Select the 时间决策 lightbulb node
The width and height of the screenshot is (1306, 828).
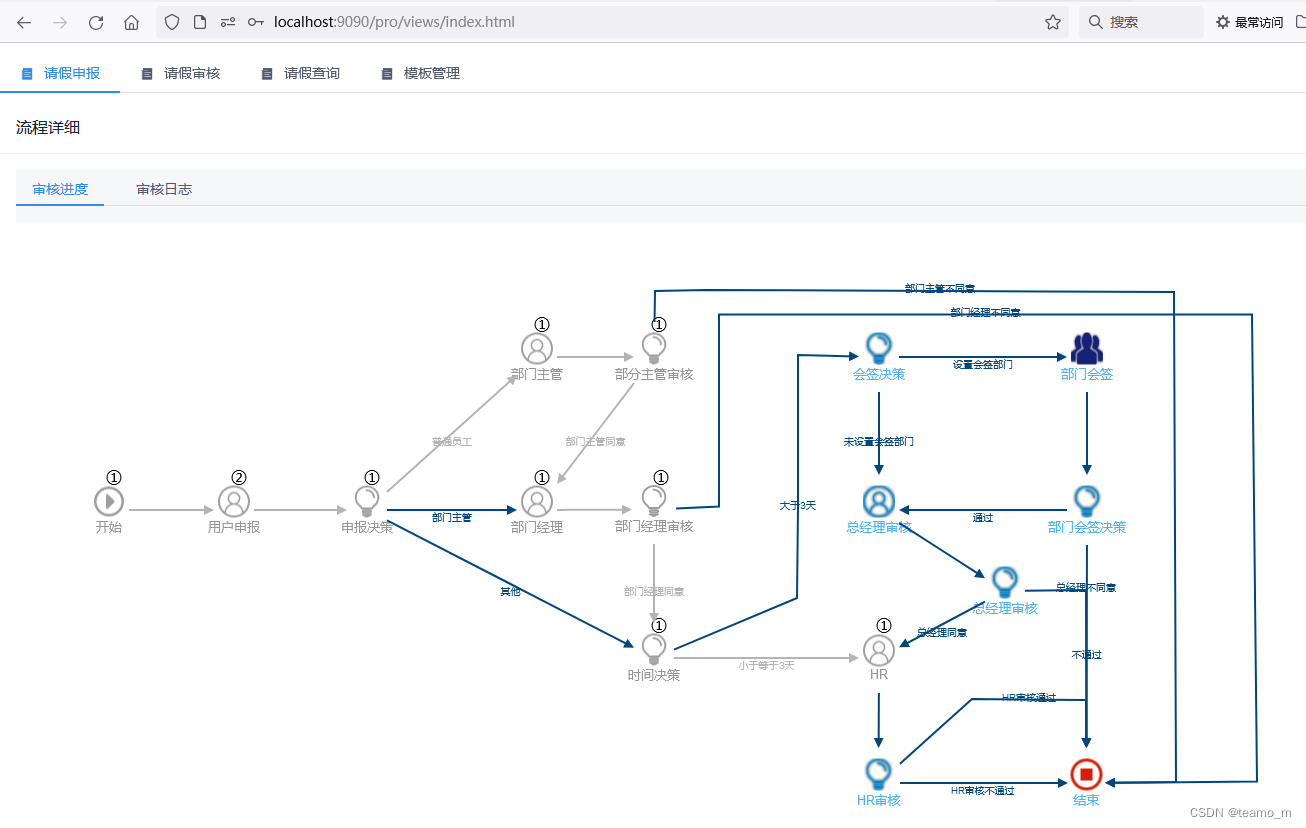point(654,650)
